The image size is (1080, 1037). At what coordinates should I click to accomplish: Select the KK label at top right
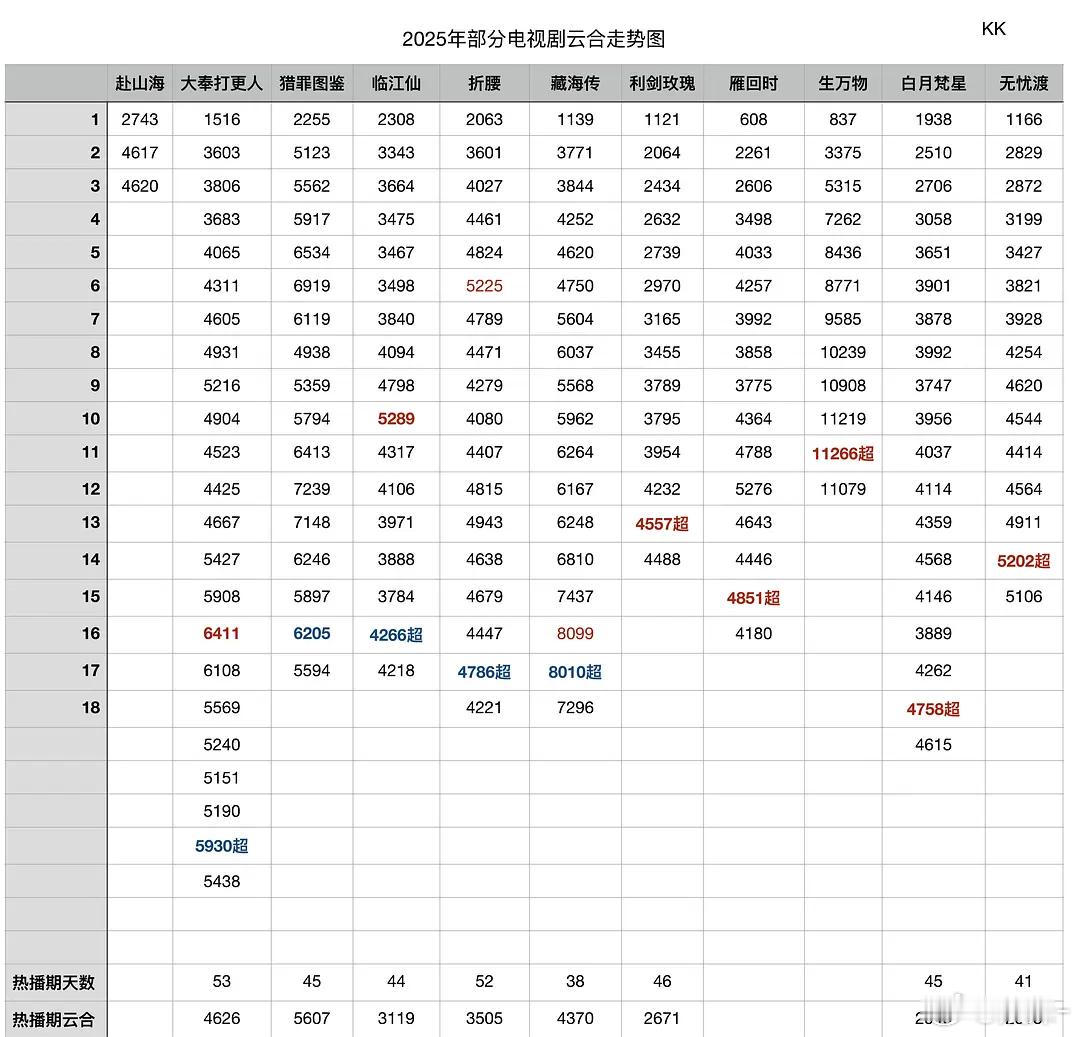(x=993, y=29)
